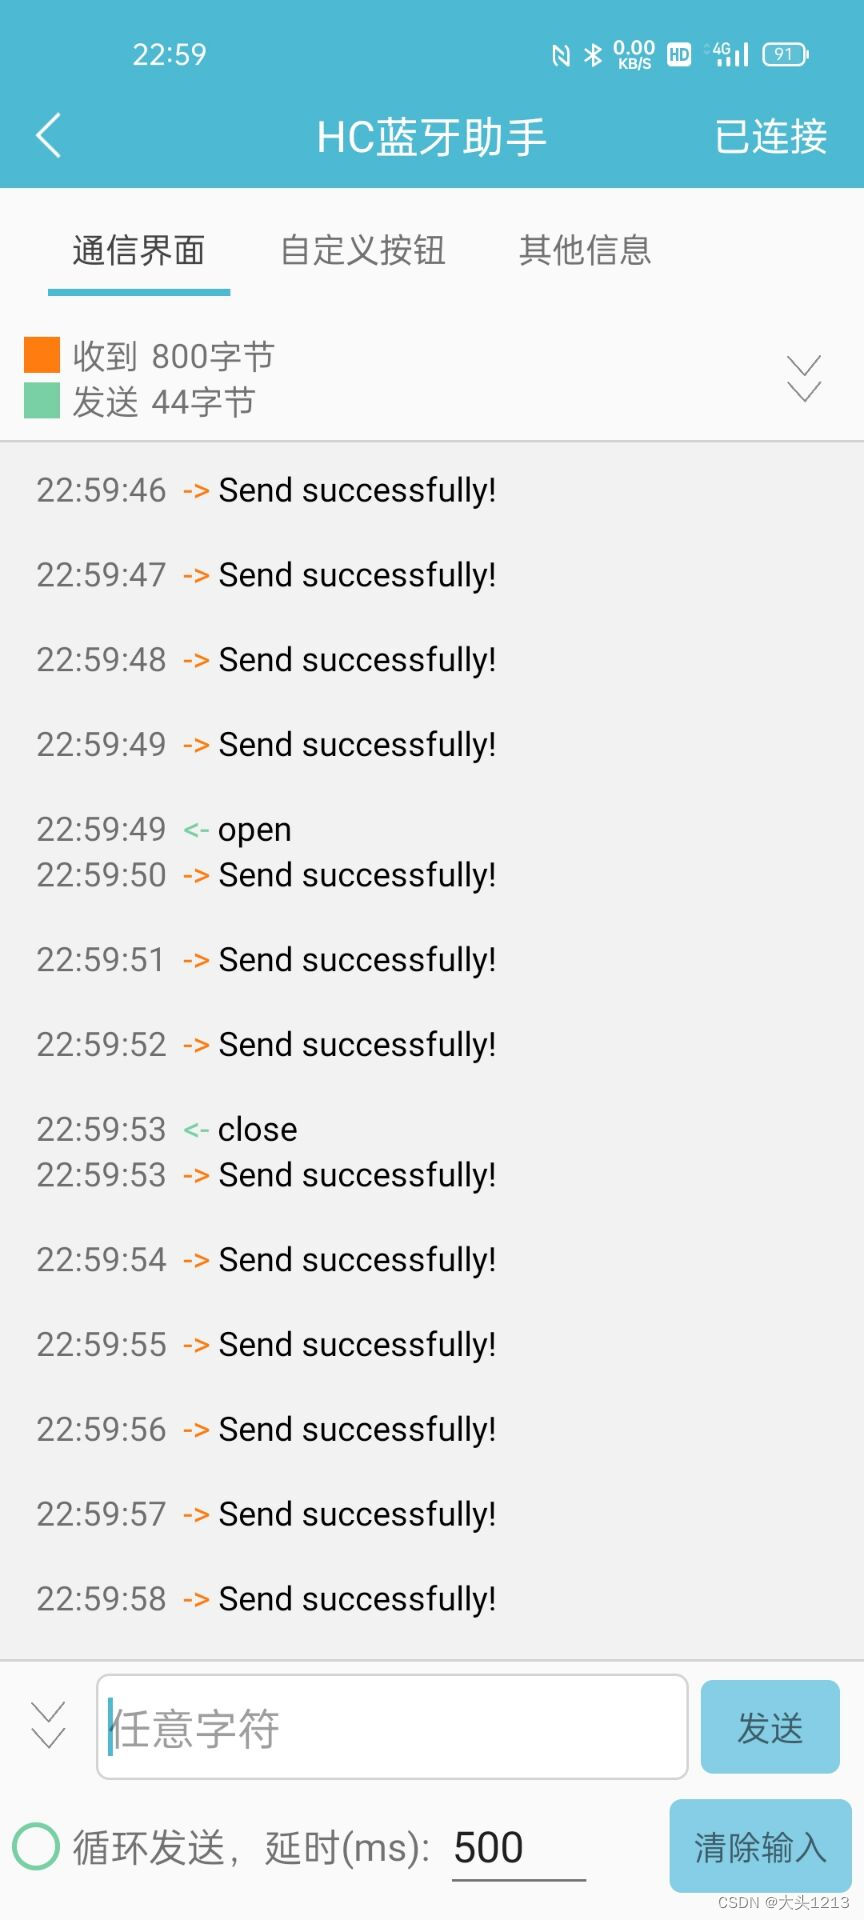Expand the byte counter double chevron
This screenshot has width=864, height=1920.
click(804, 379)
